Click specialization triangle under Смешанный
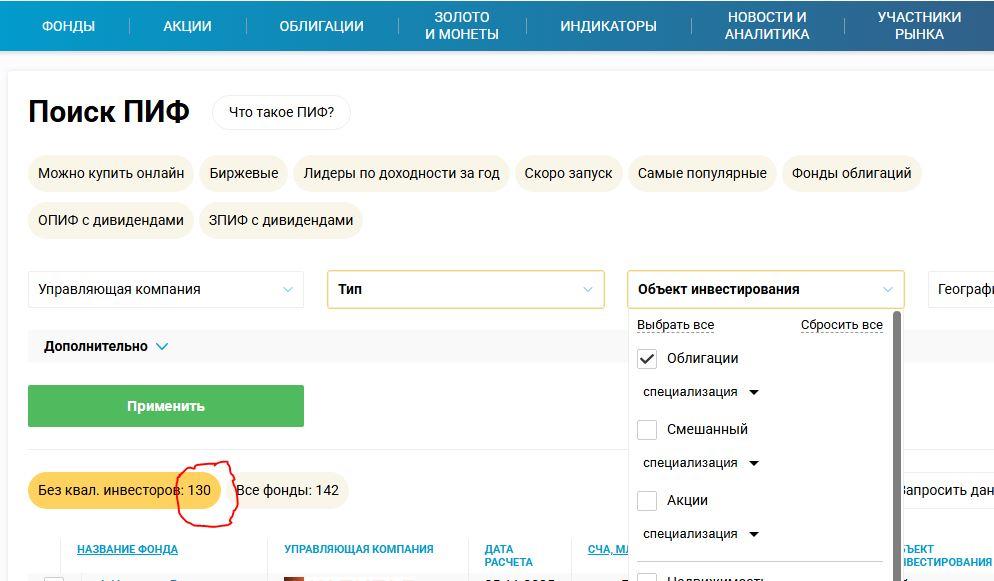The height and width of the screenshot is (581, 994). coord(754,463)
